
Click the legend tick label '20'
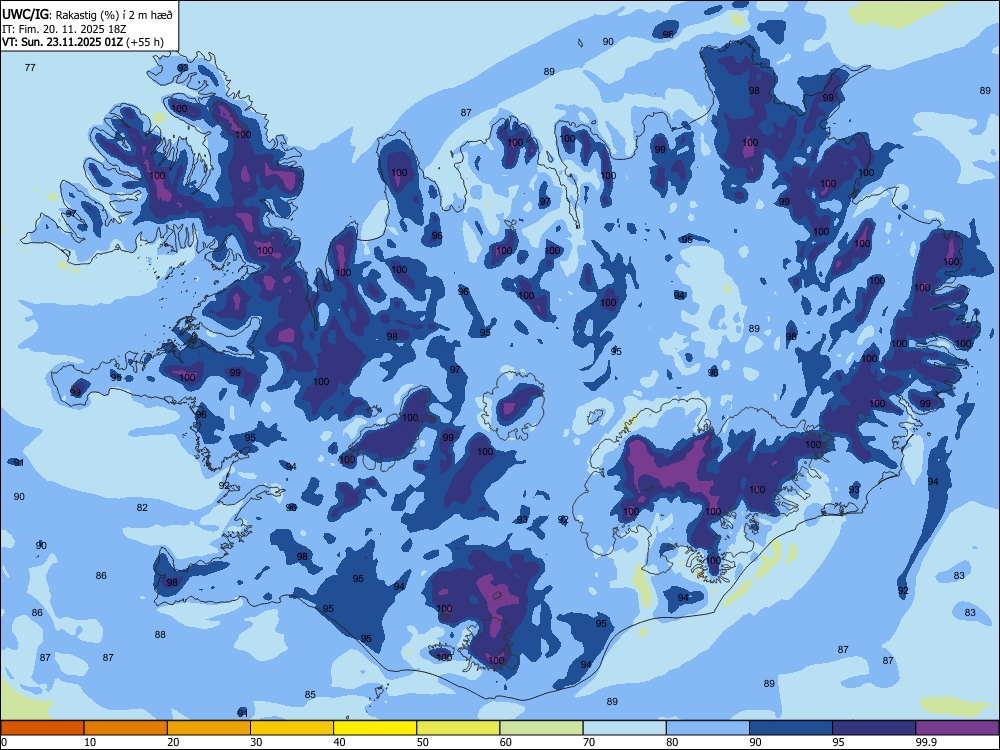(173, 742)
